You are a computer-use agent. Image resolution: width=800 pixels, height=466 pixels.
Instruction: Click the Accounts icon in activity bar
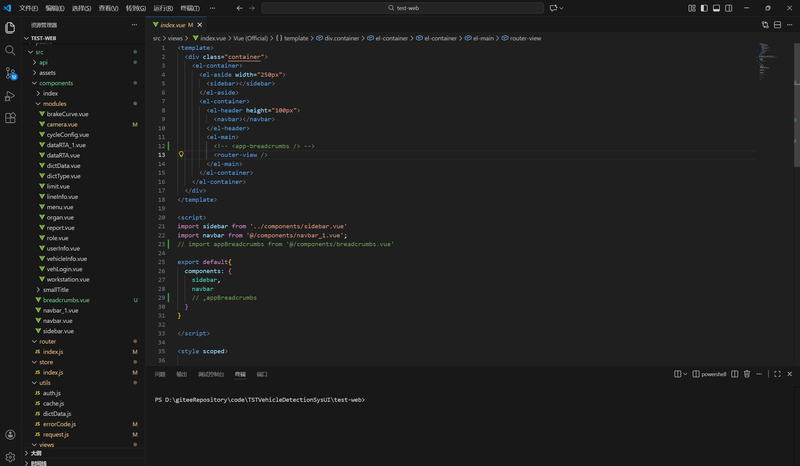(x=10, y=435)
